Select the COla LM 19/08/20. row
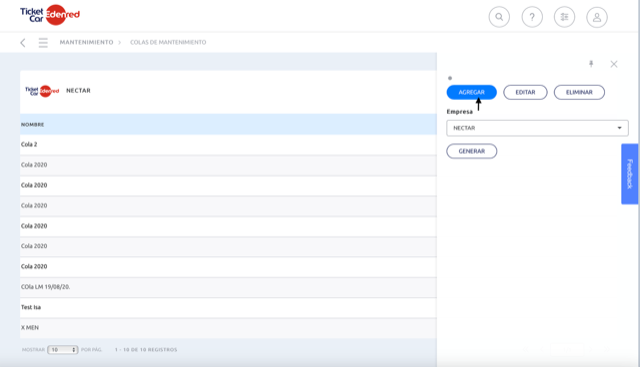 tap(228, 287)
